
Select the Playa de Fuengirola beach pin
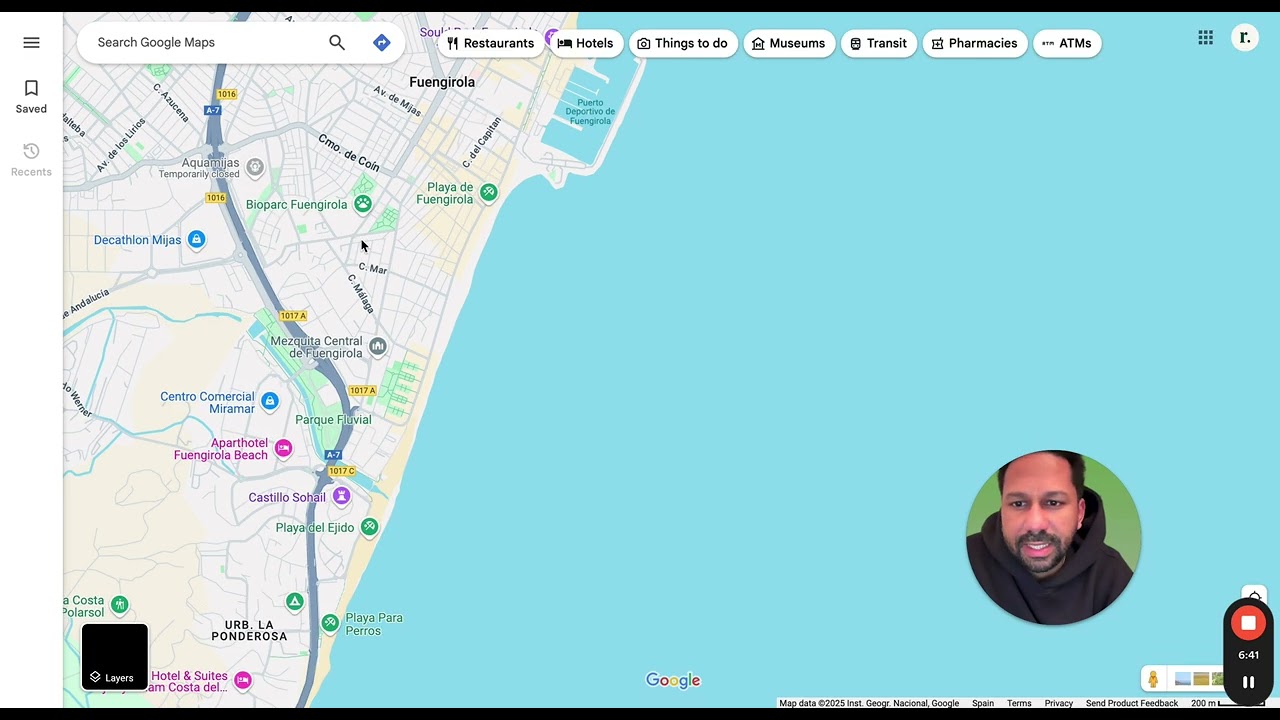(x=488, y=192)
